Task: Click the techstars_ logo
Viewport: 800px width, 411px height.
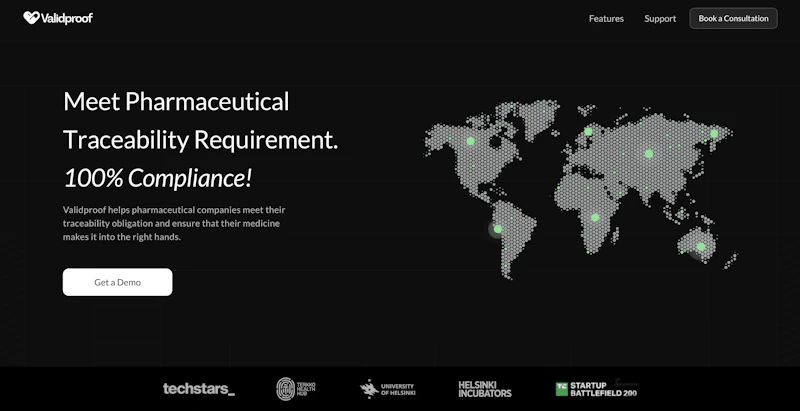Action: click(x=199, y=389)
